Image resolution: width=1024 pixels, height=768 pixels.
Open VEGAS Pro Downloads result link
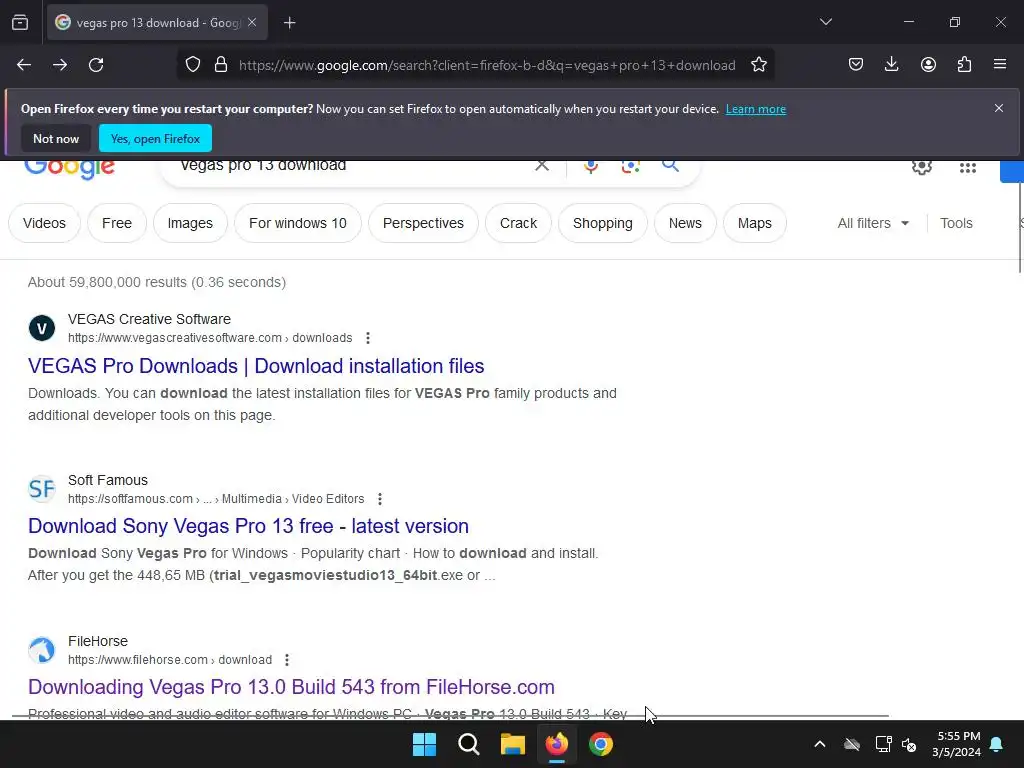[x=256, y=366]
